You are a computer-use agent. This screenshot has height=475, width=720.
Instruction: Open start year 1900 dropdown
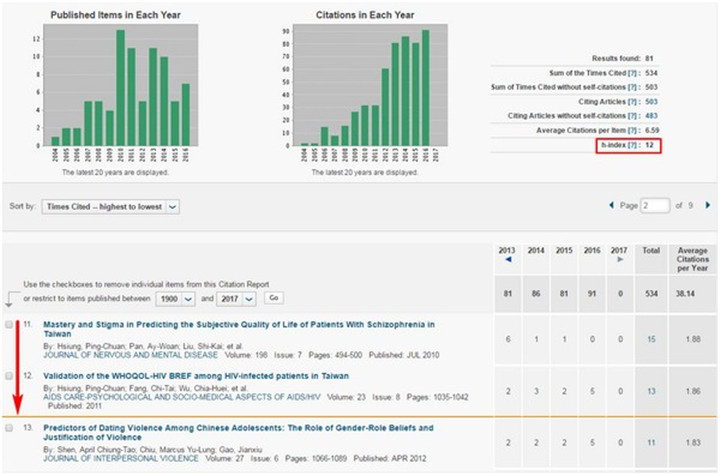click(193, 298)
